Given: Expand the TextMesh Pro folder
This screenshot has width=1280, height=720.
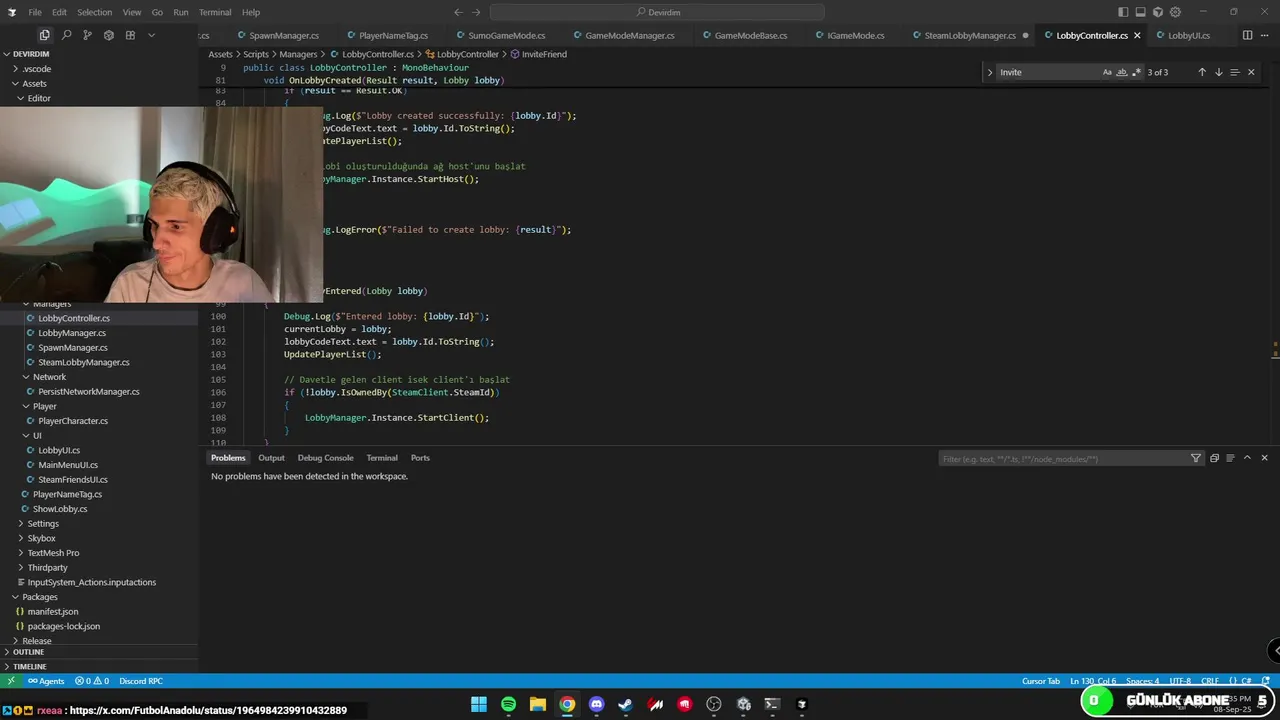Looking at the screenshot, I should 100,553.
